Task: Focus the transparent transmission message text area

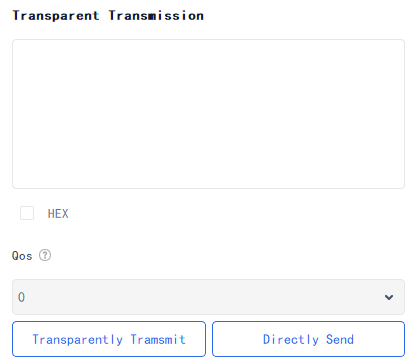Action: 208,114
